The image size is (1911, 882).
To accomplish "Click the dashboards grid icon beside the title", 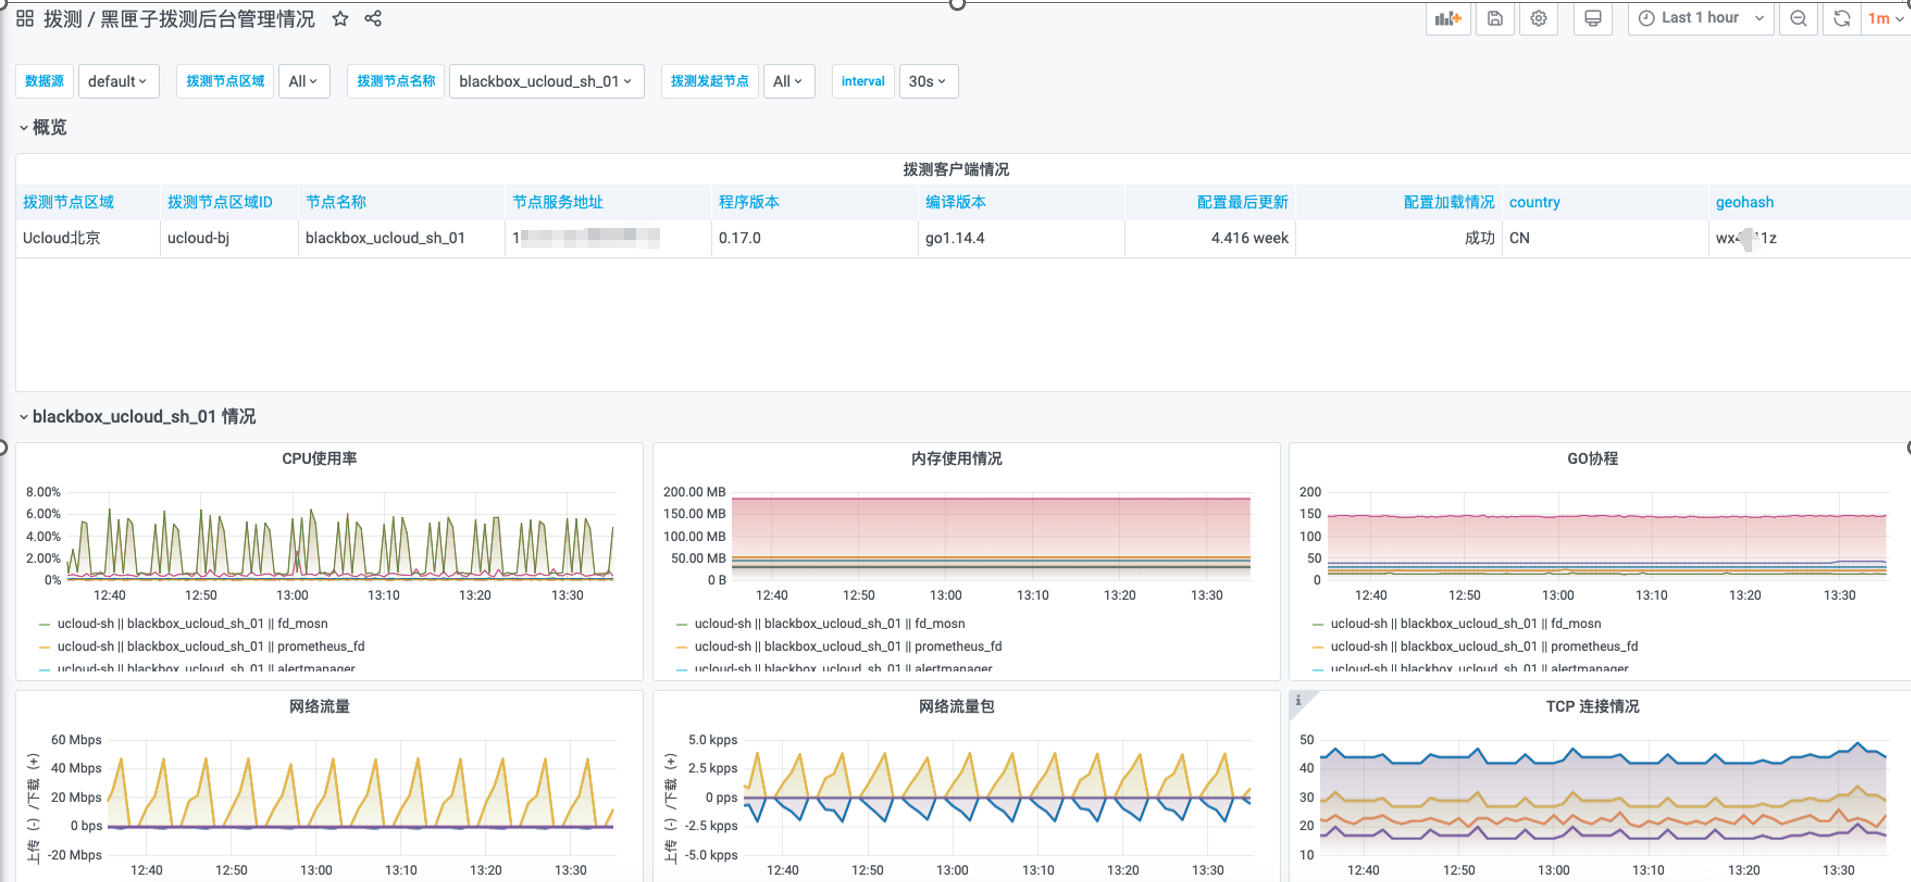I will pos(25,19).
